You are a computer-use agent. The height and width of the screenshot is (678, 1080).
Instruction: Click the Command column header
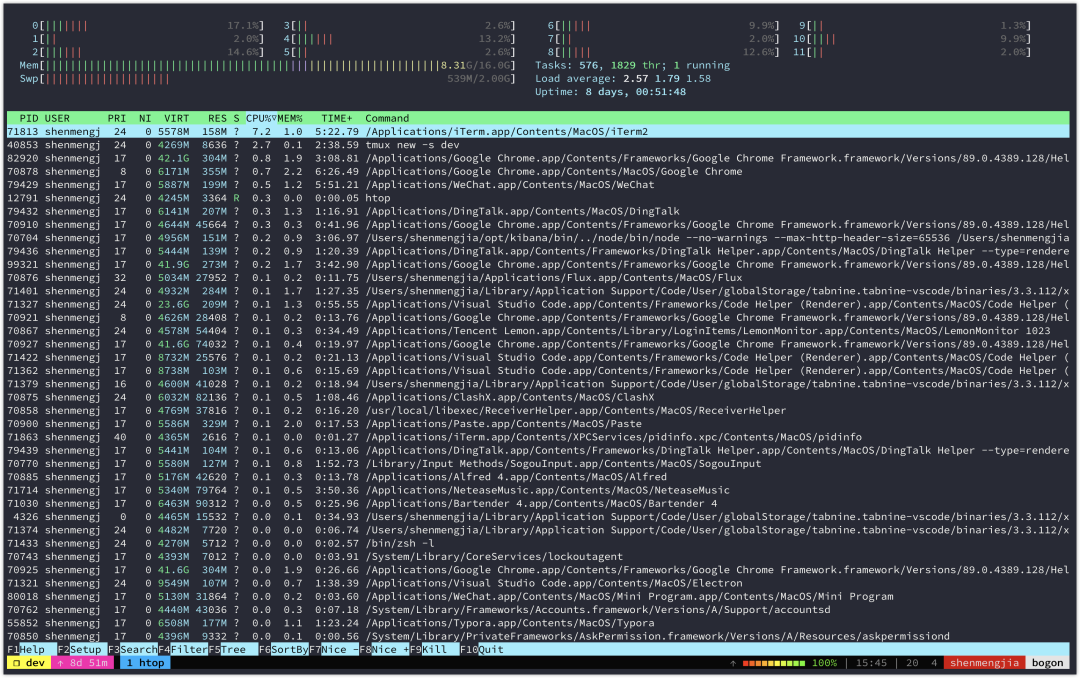[387, 119]
